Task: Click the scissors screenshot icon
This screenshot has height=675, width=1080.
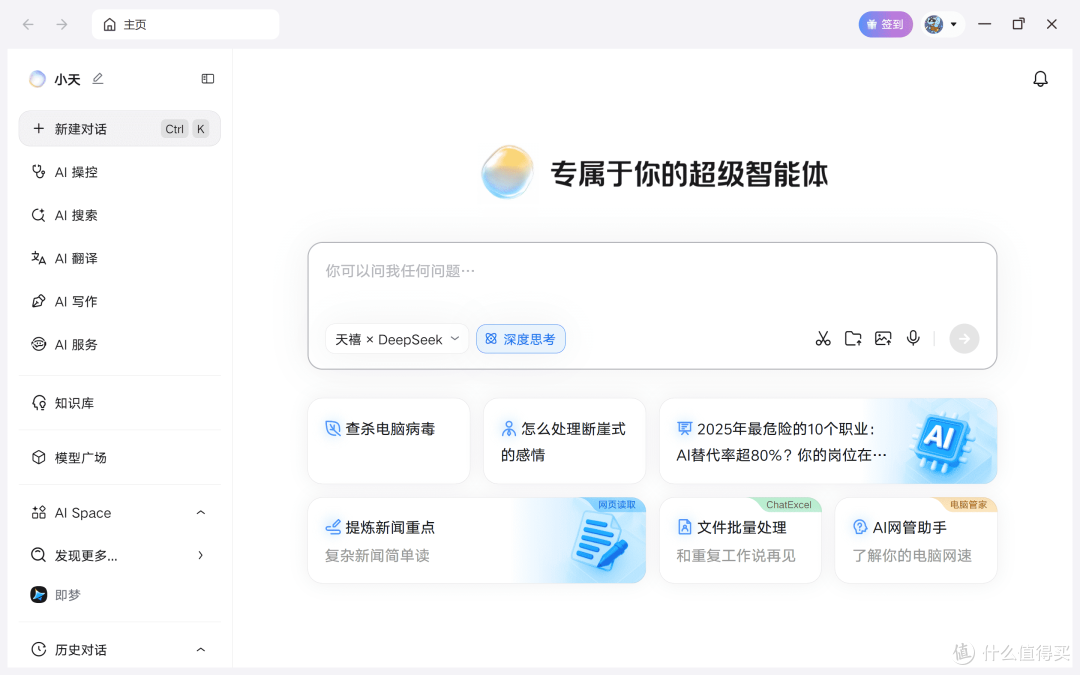Action: [x=823, y=338]
